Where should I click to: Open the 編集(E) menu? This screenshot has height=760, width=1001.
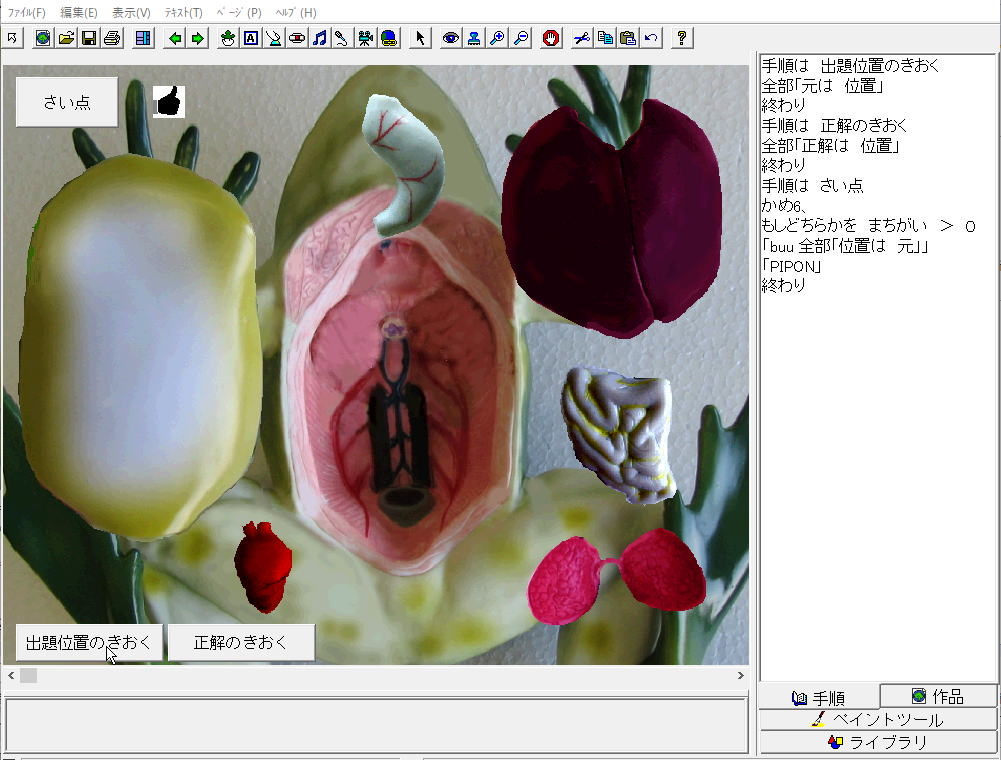pos(79,12)
